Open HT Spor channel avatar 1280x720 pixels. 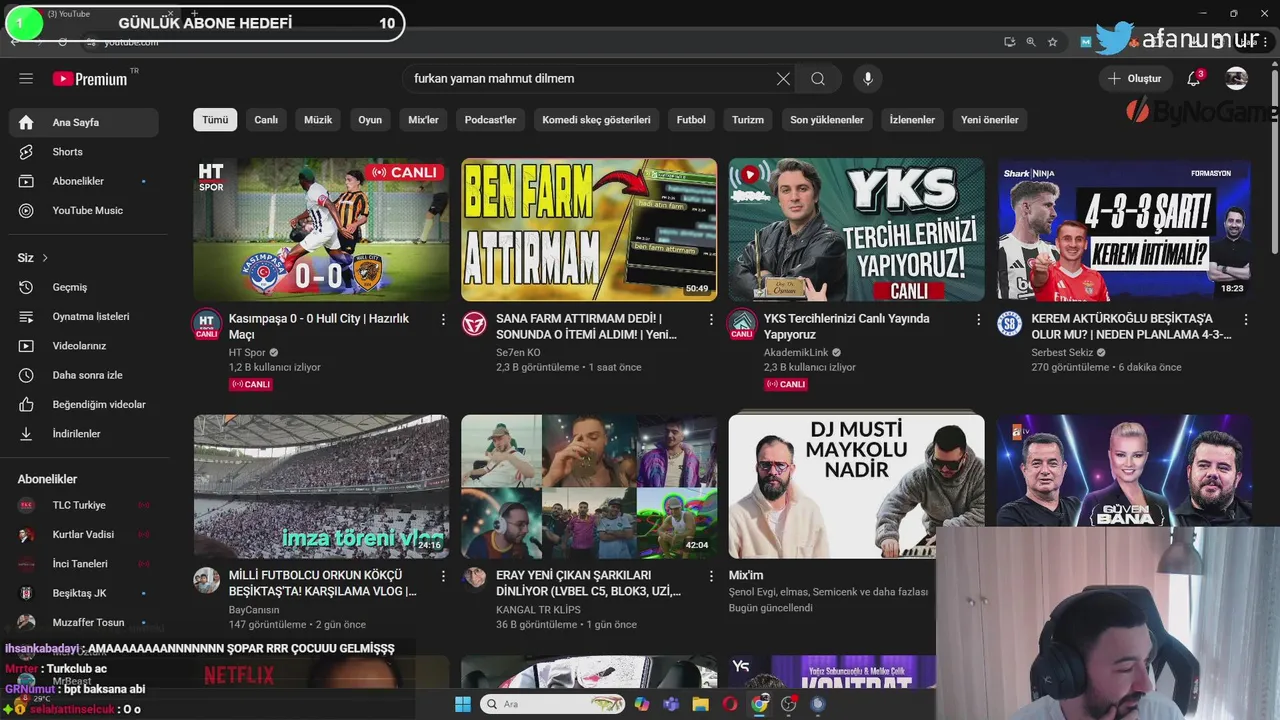point(206,324)
